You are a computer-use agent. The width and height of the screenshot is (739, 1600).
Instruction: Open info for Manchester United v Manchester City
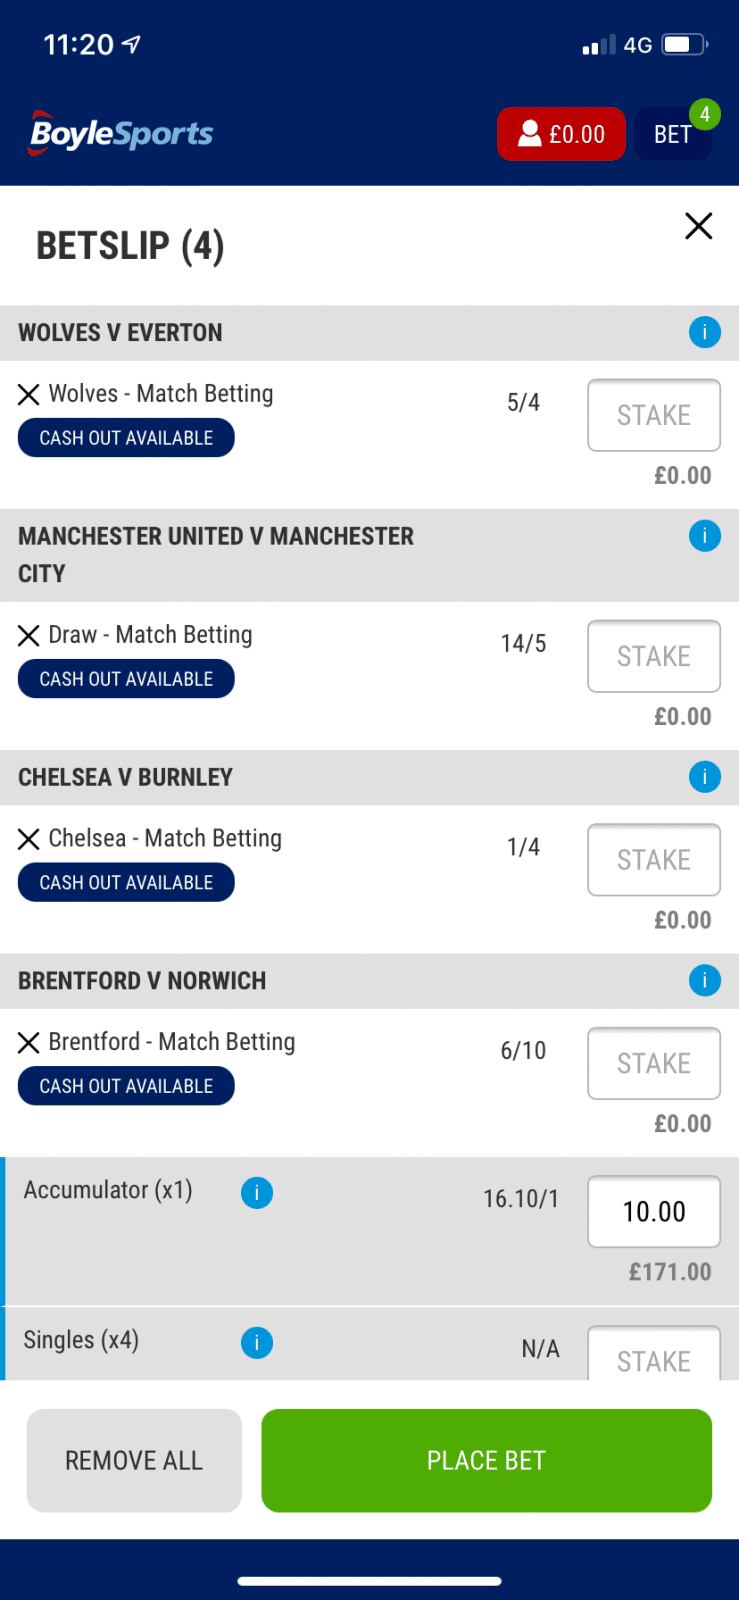704,536
